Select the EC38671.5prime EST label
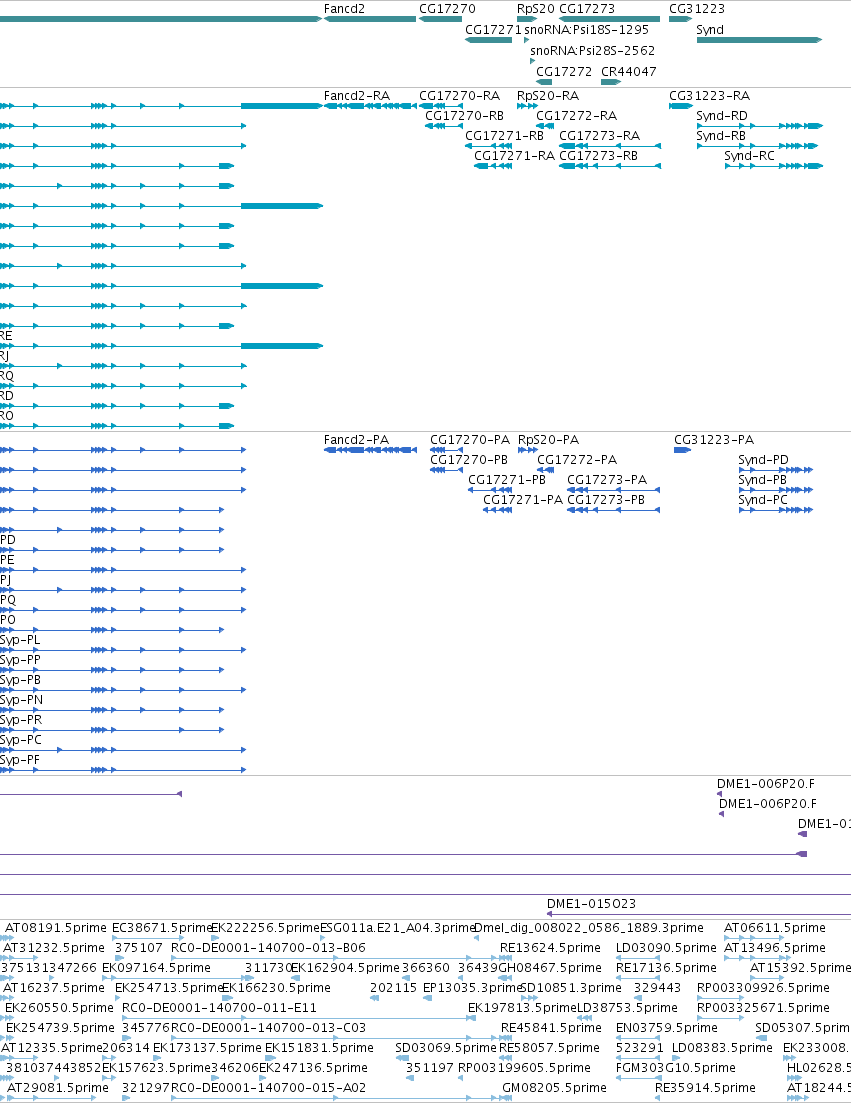Viewport: 851px width, 1103px height. tap(162, 928)
